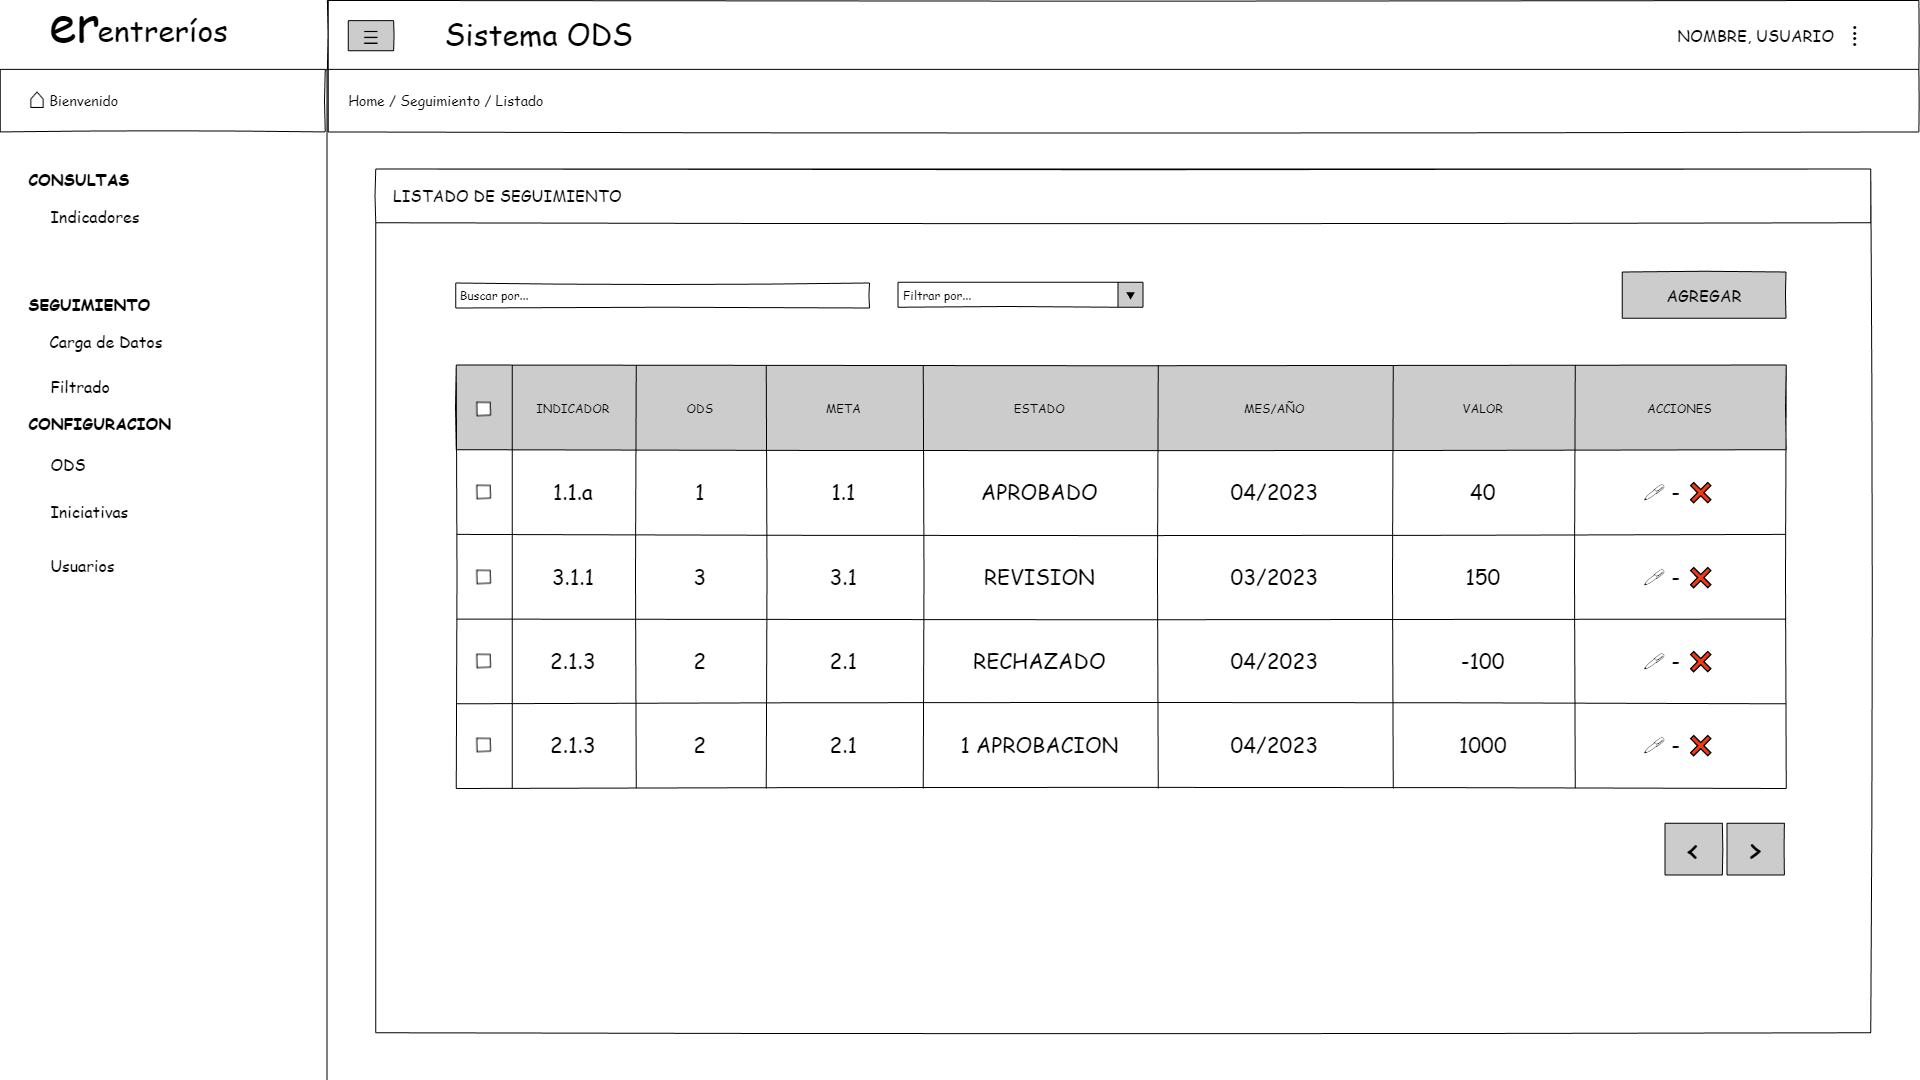Click home icon next to Bienvenido
Image resolution: width=1920 pixels, height=1080 pixels.
(37, 100)
